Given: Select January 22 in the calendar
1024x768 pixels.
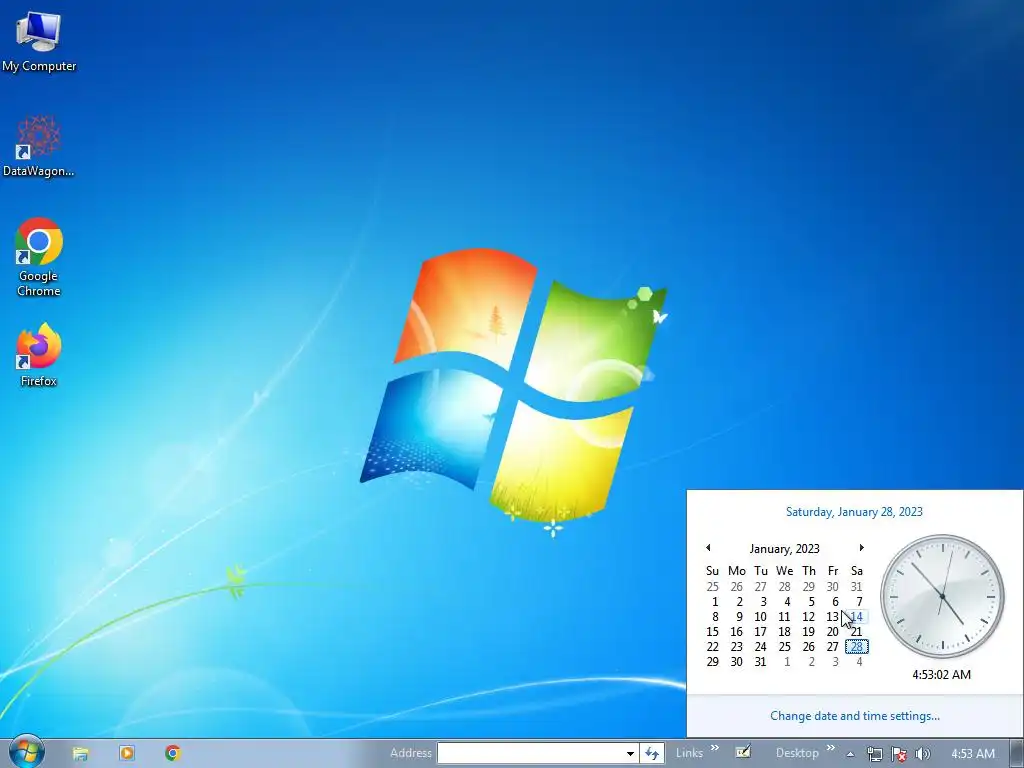Looking at the screenshot, I should (x=712, y=647).
